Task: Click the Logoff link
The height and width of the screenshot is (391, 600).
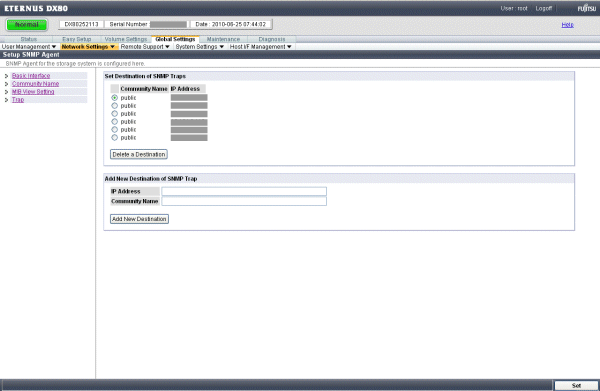Action: [544, 8]
